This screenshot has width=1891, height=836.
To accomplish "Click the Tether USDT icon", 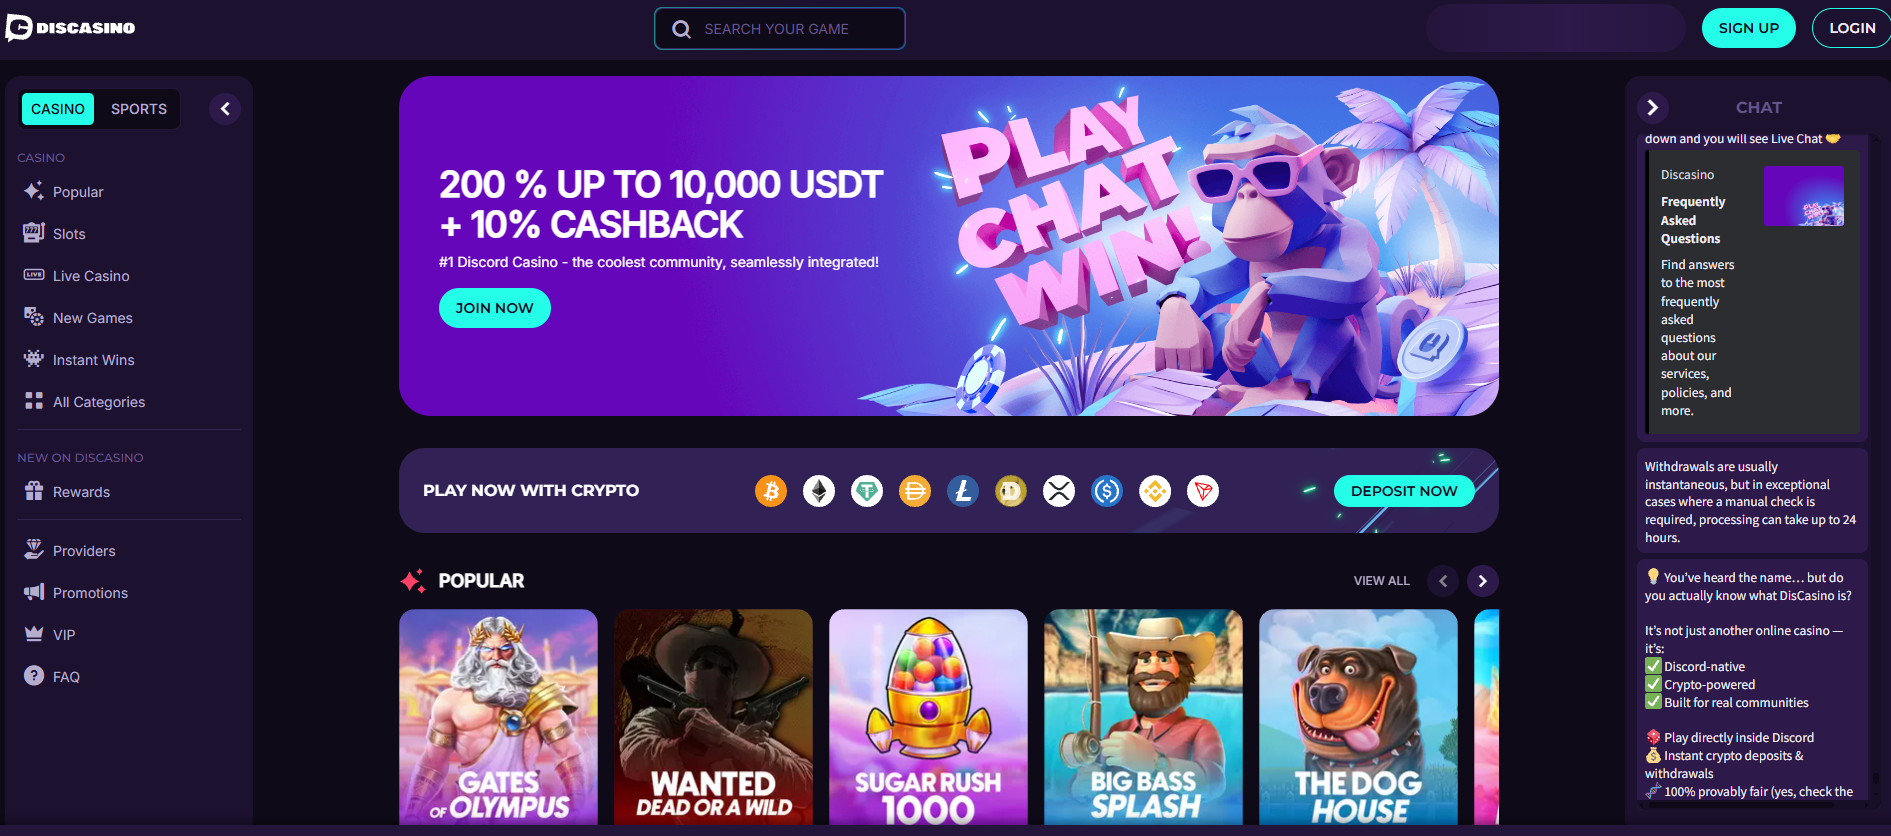I will click(867, 491).
